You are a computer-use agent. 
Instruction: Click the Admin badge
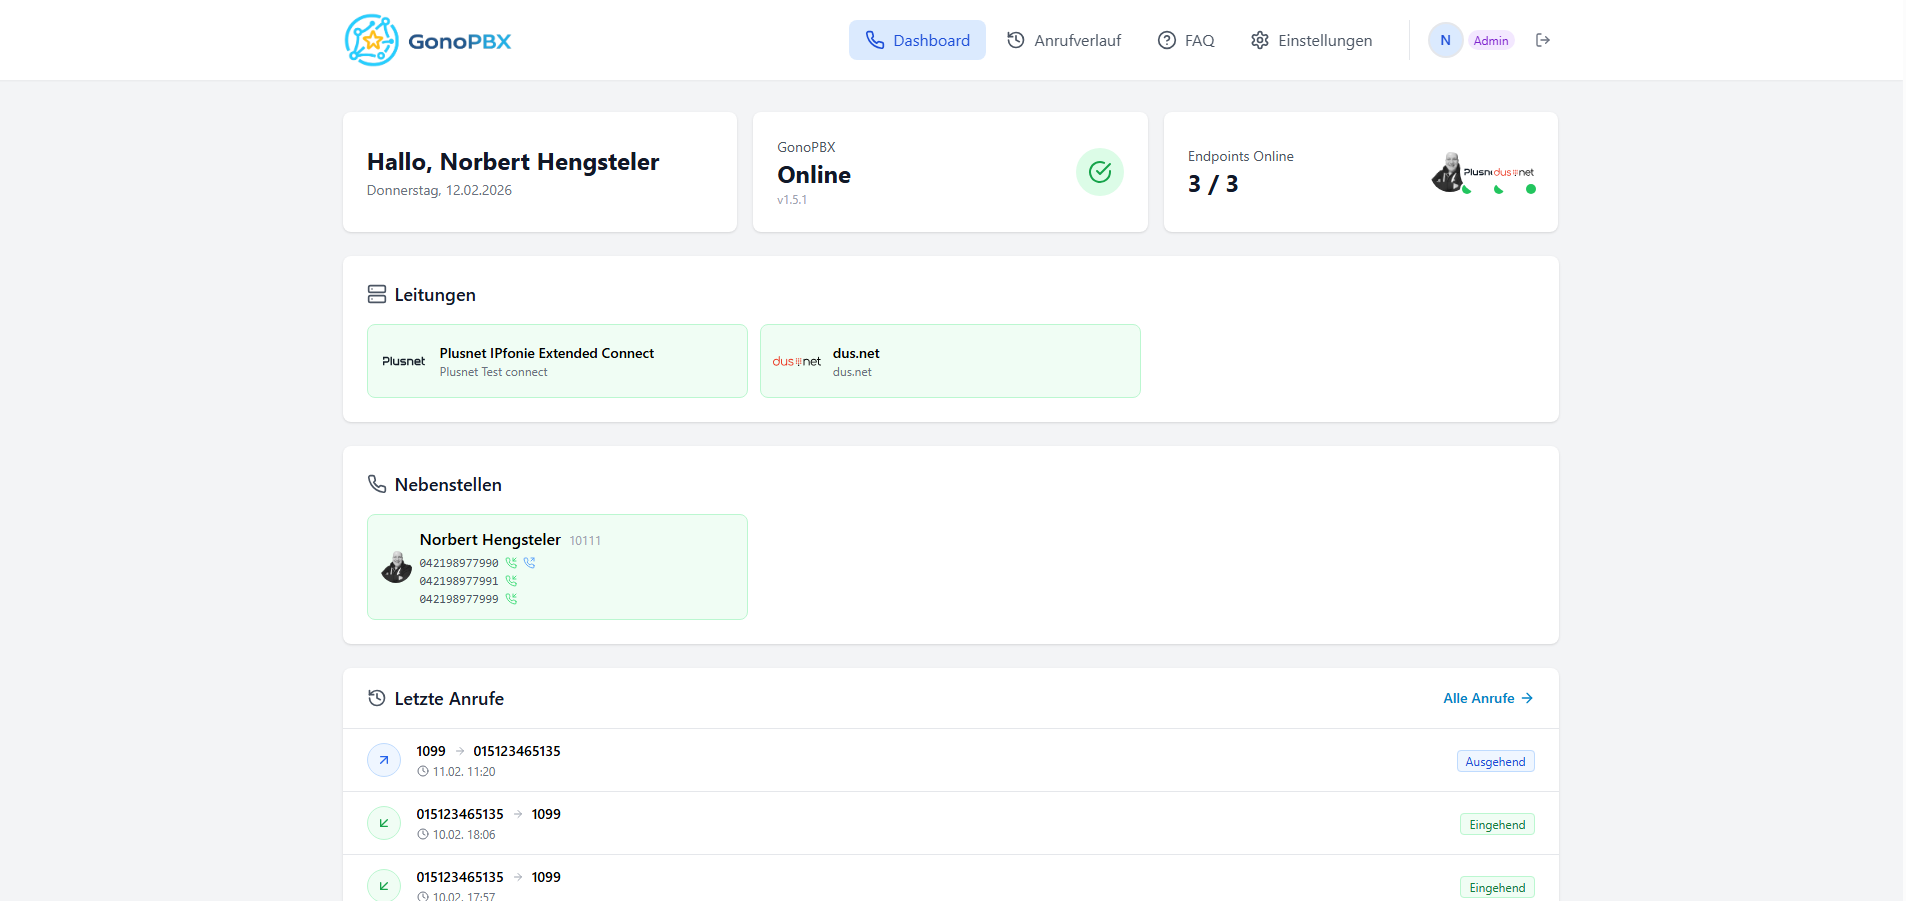[x=1491, y=40]
